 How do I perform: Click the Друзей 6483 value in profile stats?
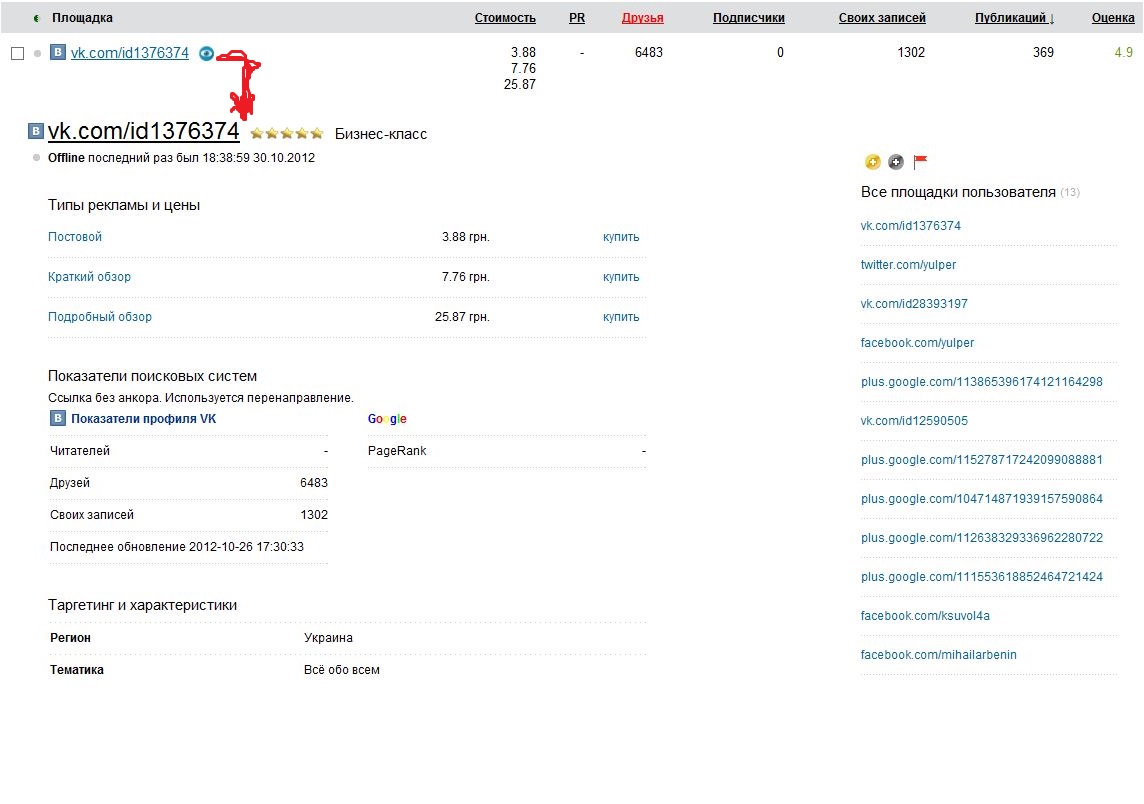pyautogui.click(x=314, y=483)
